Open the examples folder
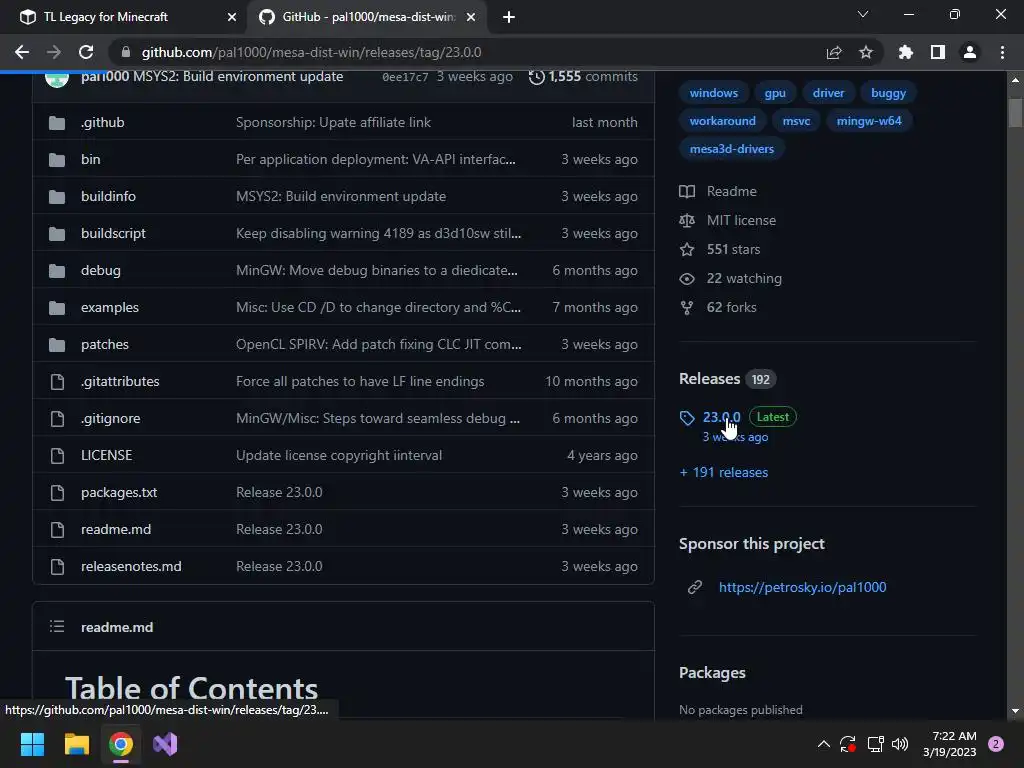This screenshot has width=1024, height=768. (110, 308)
